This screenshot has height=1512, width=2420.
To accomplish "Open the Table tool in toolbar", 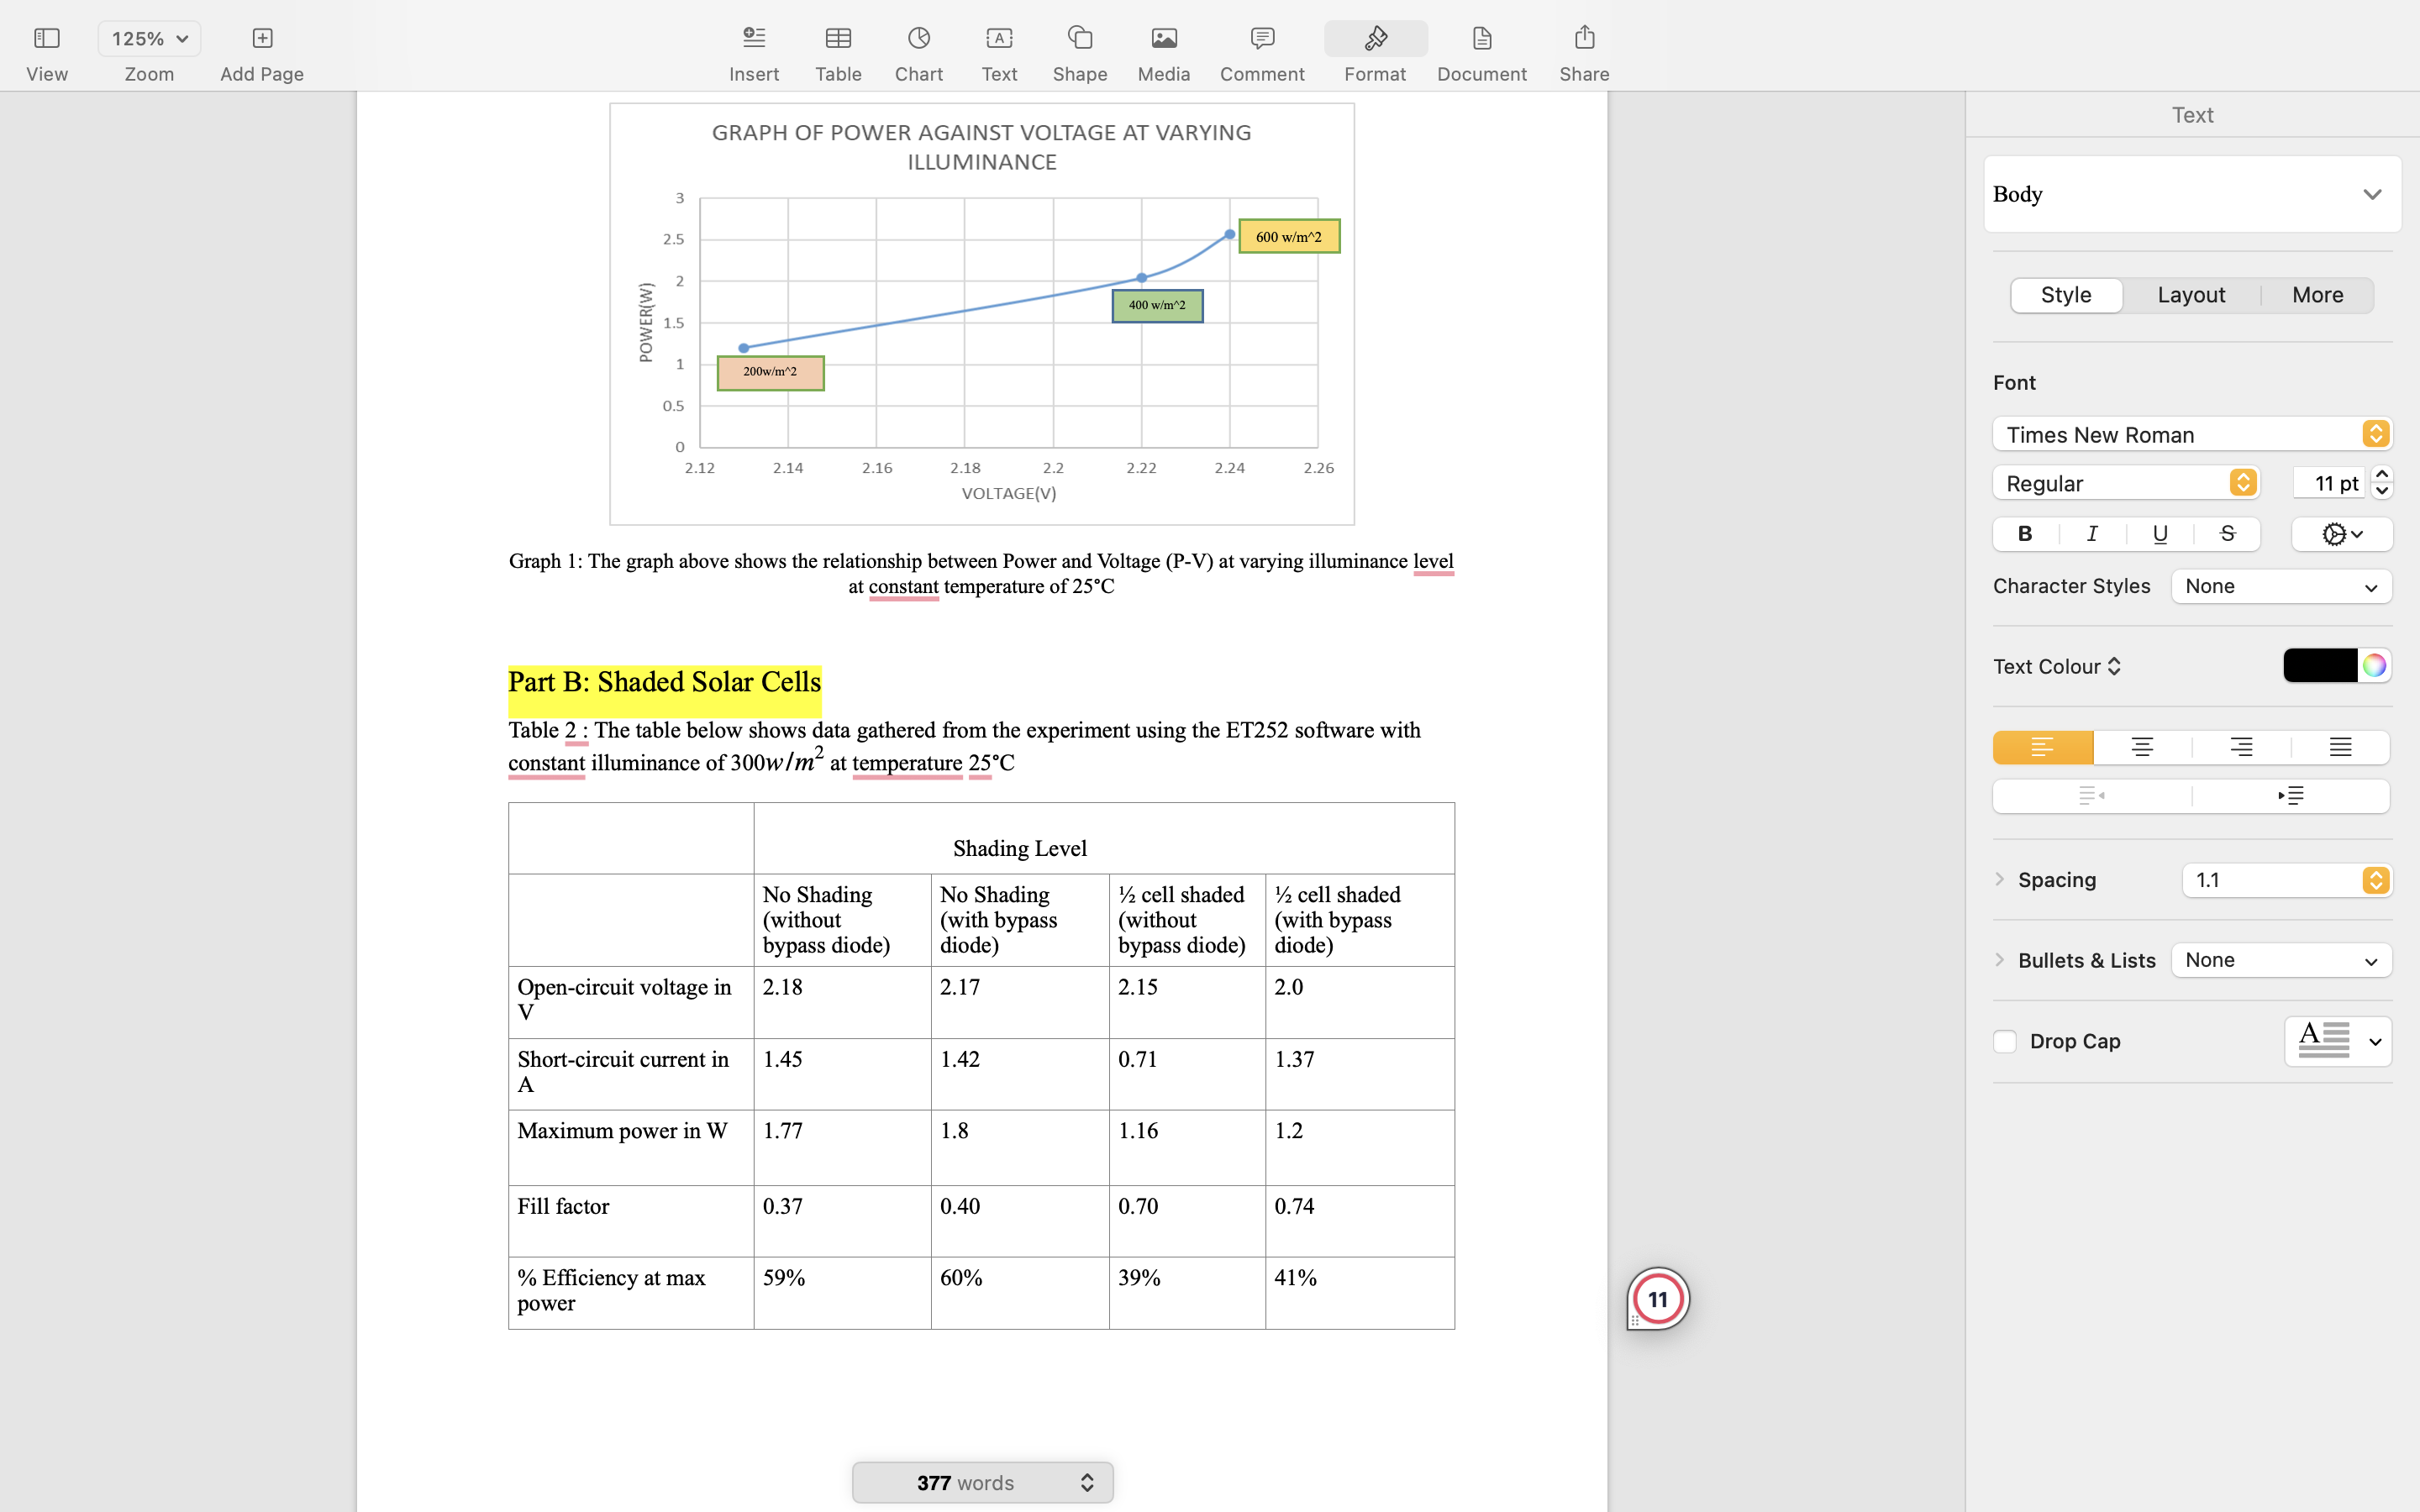I will [x=838, y=39].
